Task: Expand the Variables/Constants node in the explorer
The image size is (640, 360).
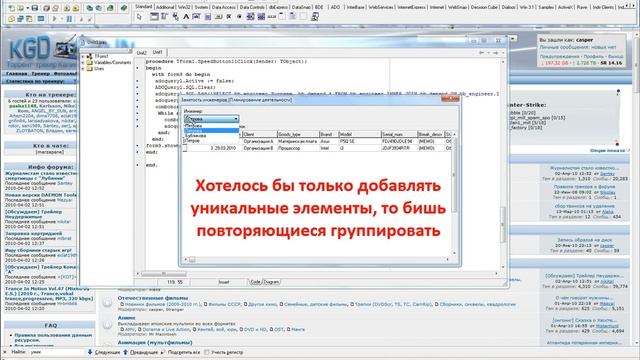Action: [83, 62]
